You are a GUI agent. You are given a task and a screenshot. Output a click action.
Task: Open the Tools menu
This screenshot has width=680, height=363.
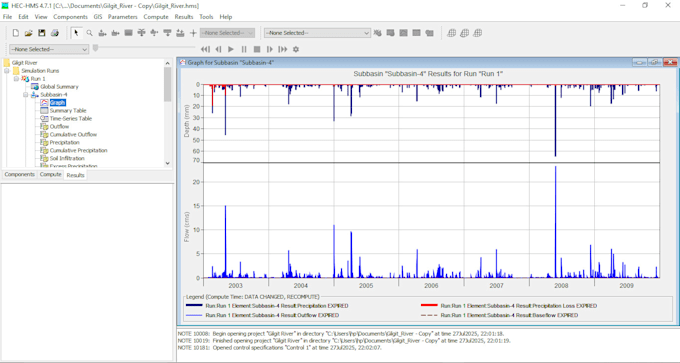click(x=206, y=17)
